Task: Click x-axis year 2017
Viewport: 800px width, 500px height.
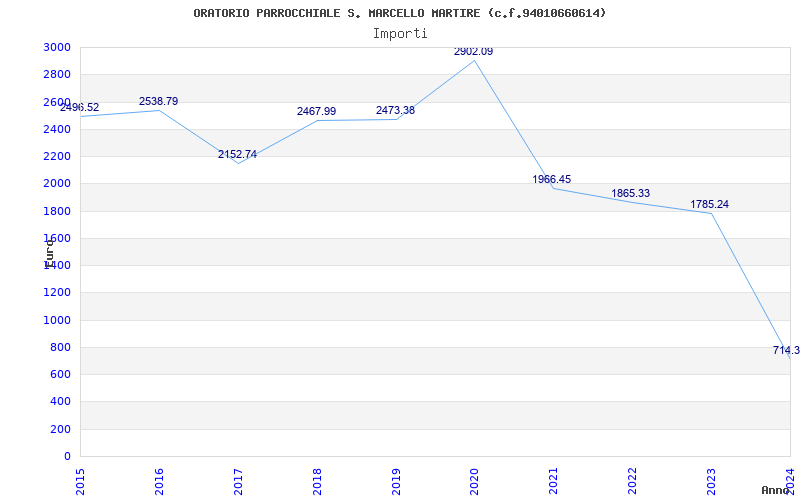Action: coord(238,481)
